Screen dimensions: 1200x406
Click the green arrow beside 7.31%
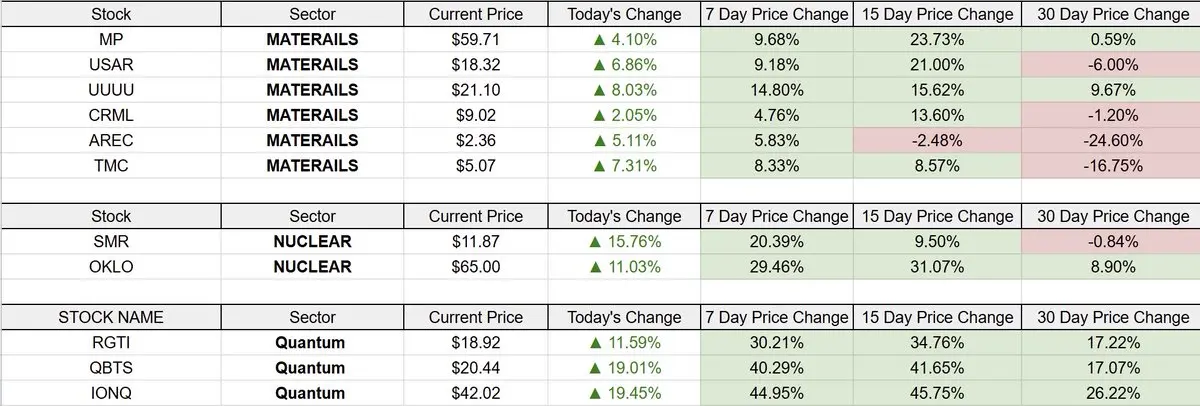(596, 166)
